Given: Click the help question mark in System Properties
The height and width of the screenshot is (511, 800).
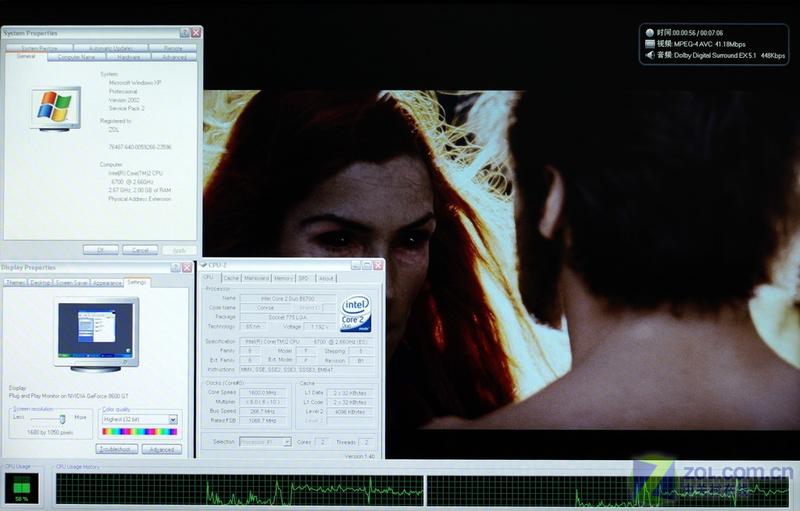Looking at the screenshot, I should [x=185, y=33].
